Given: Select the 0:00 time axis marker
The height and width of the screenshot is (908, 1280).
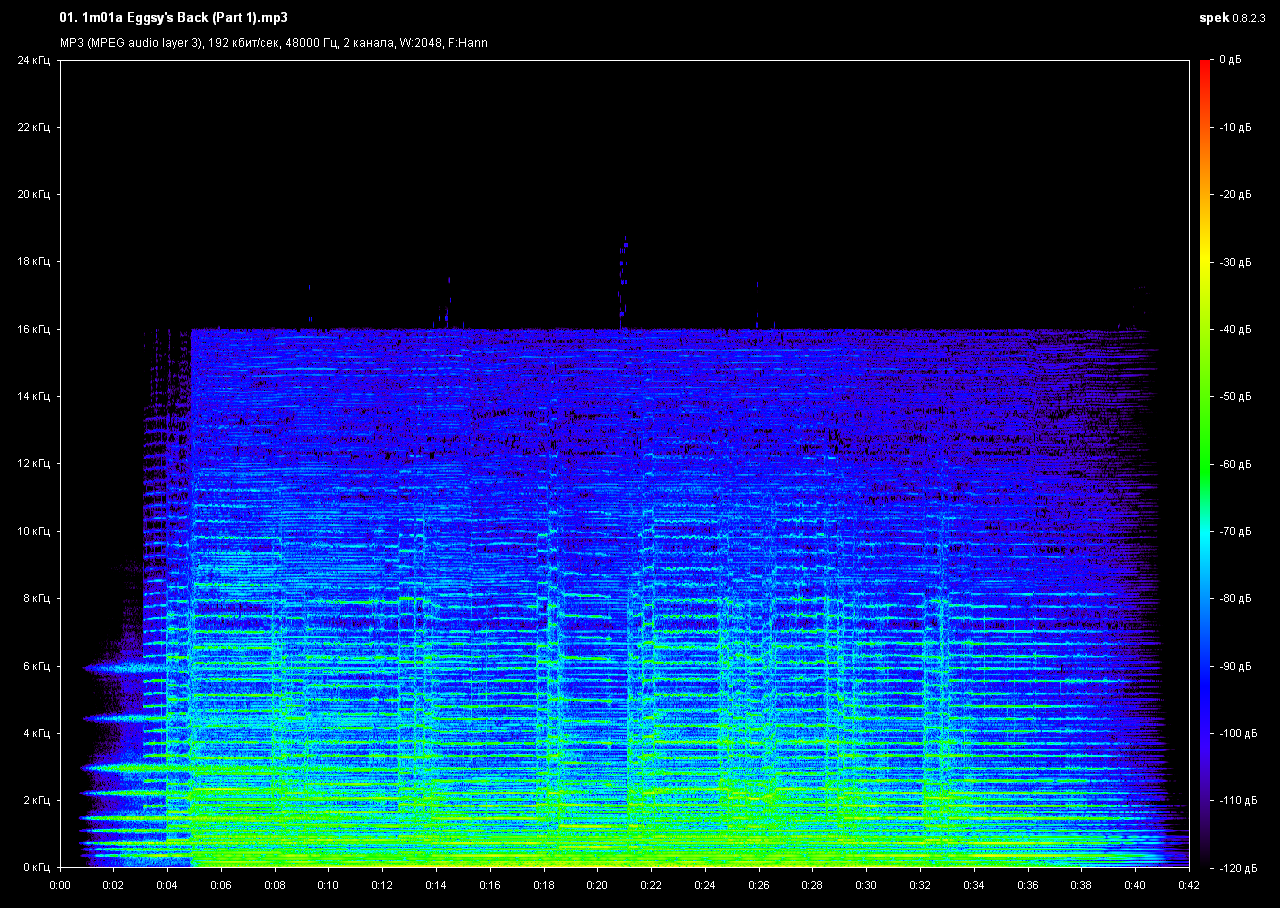Looking at the screenshot, I should point(60,885).
